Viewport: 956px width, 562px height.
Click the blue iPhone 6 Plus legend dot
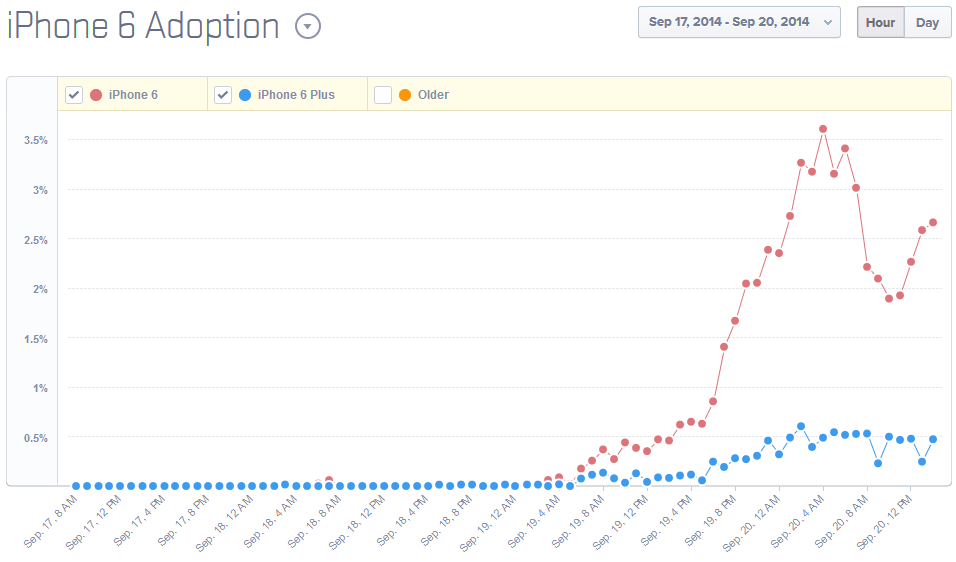(x=245, y=95)
